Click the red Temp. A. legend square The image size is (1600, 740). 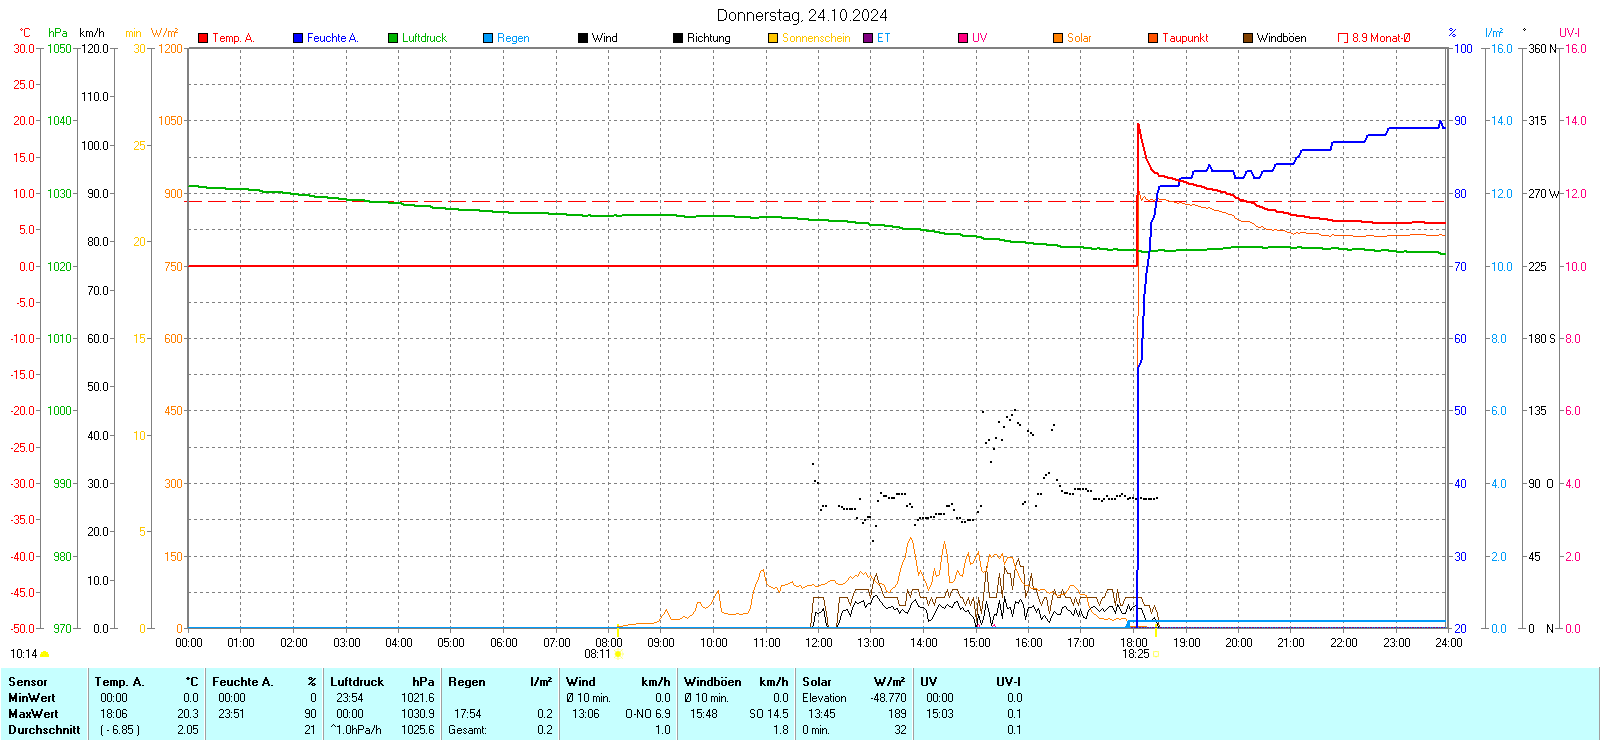[203, 38]
